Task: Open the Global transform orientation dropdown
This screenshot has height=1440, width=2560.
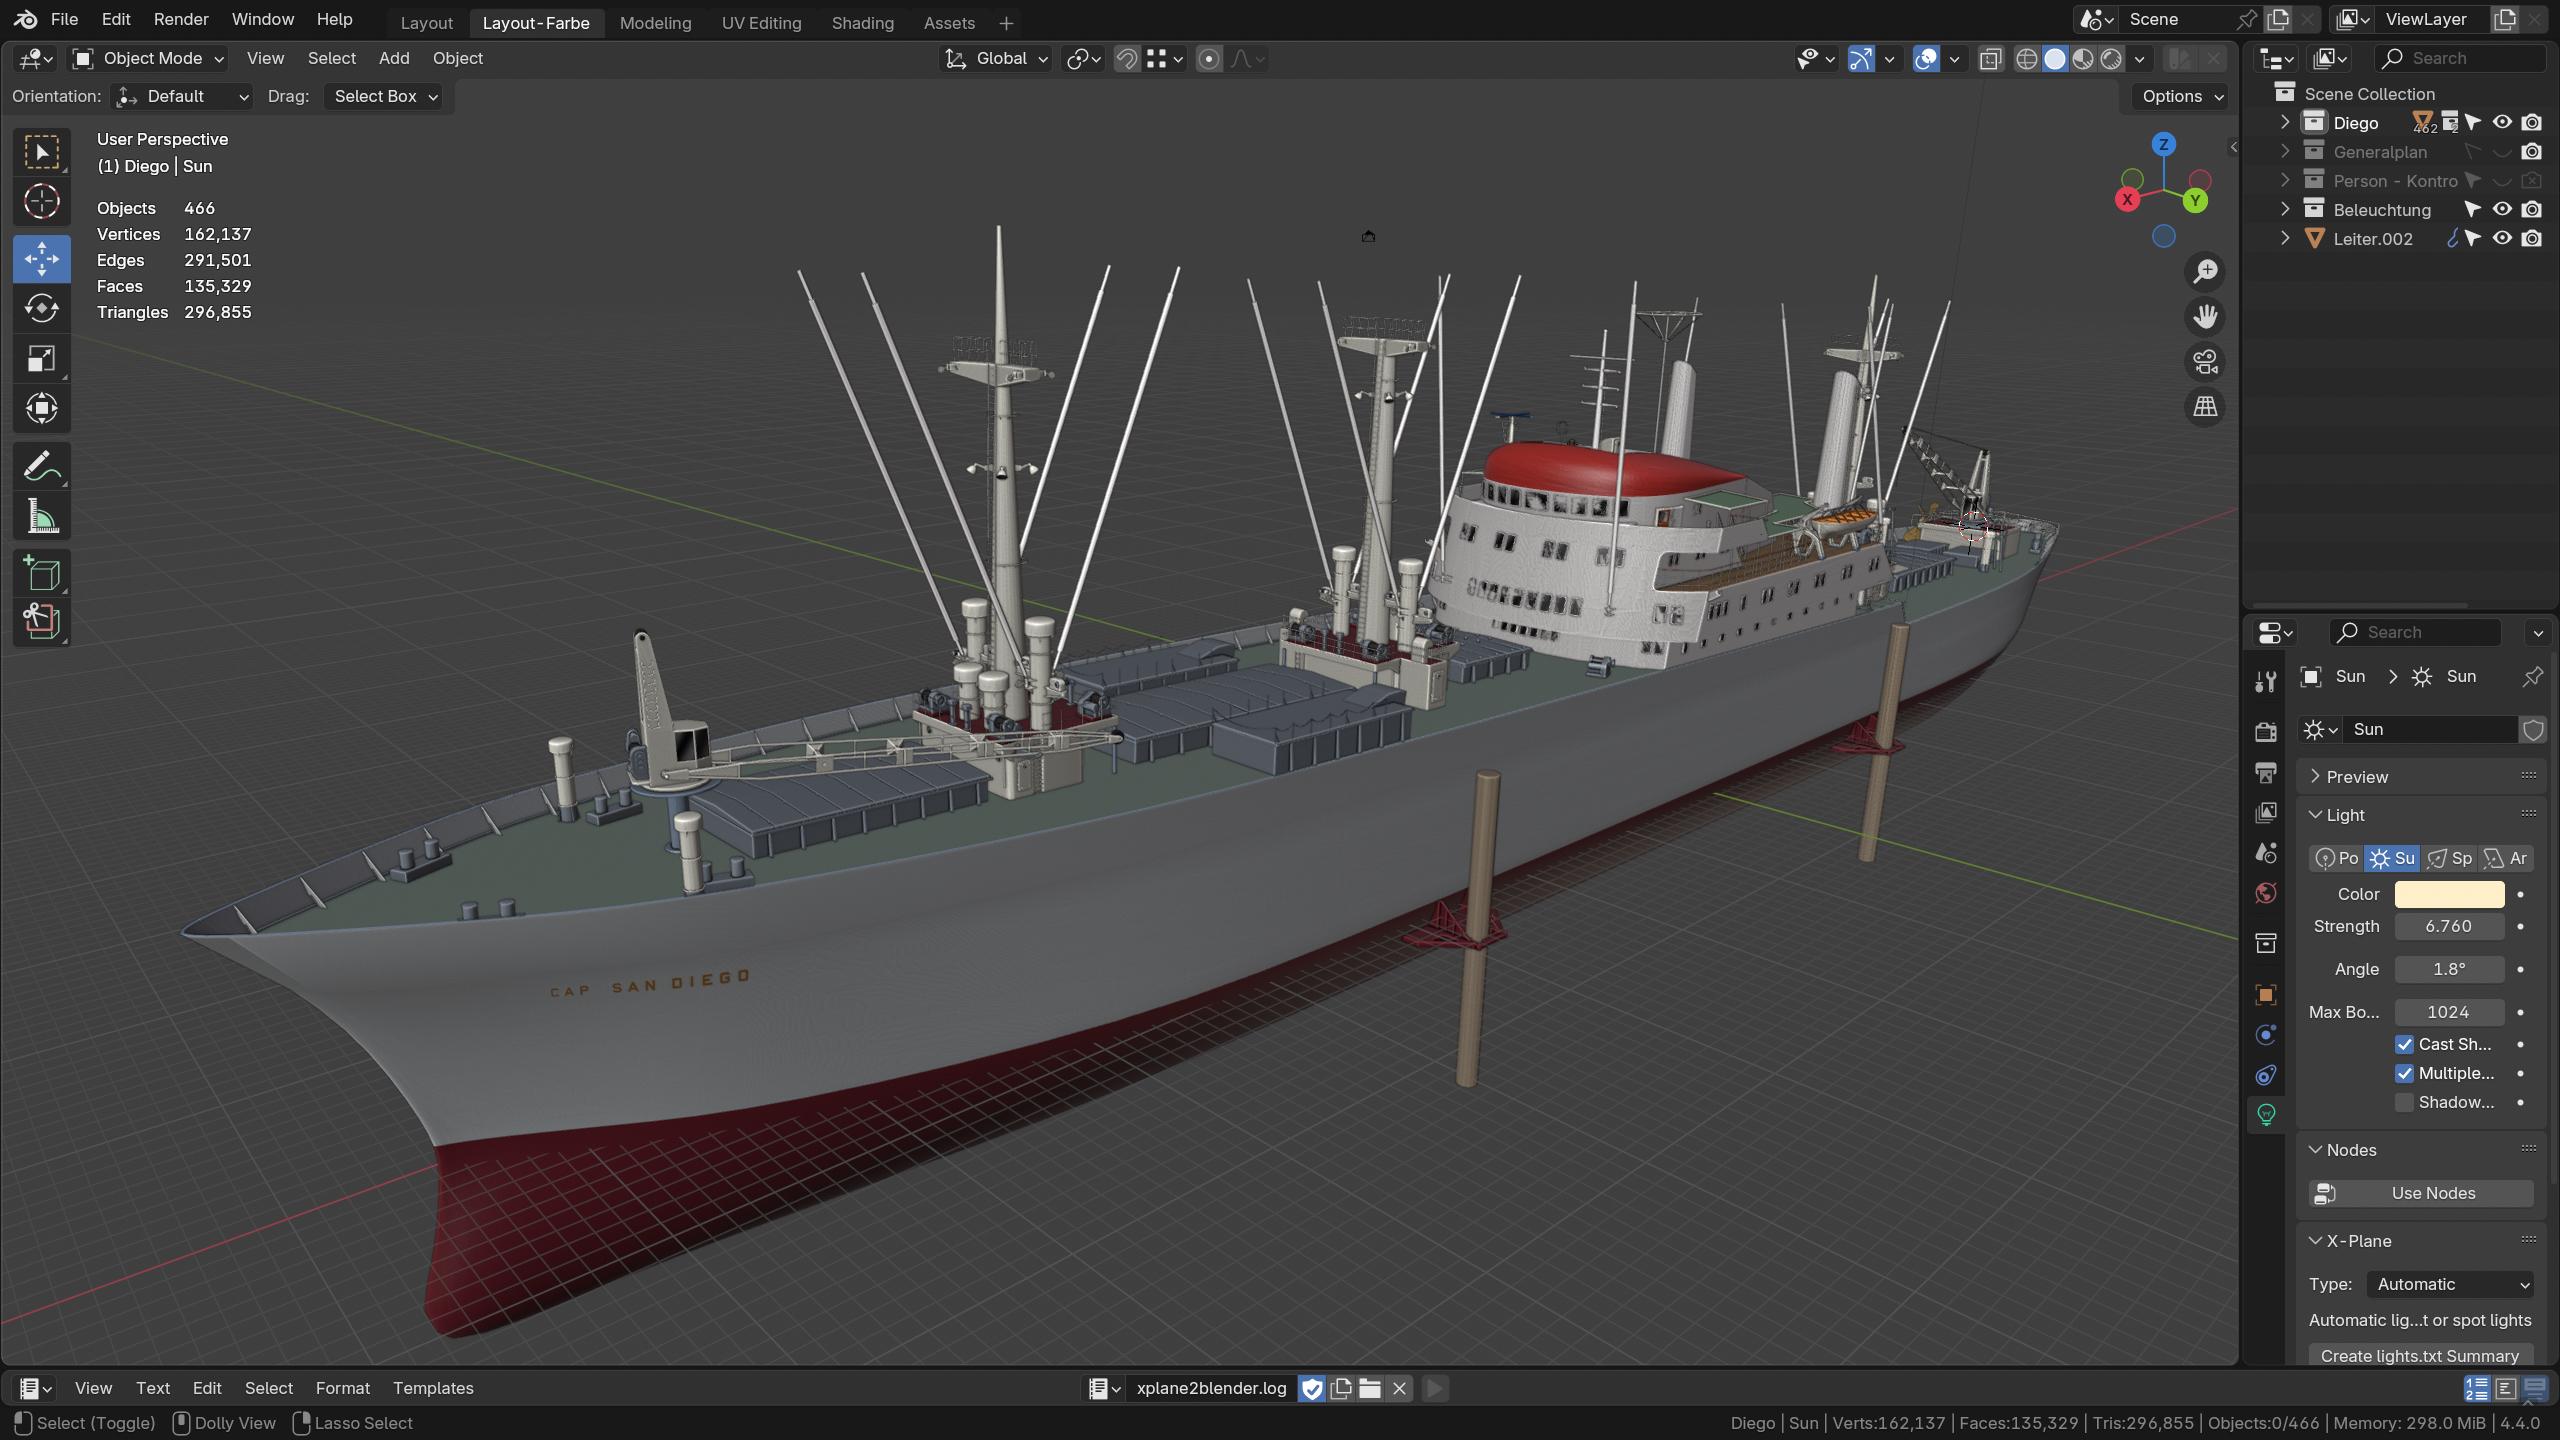Action: (997, 59)
